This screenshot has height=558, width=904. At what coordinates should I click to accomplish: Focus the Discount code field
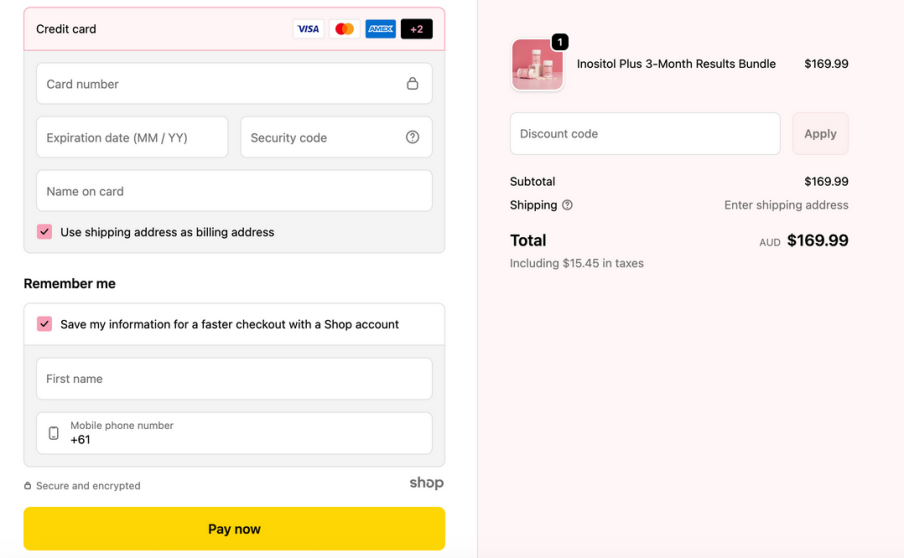pyautogui.click(x=645, y=134)
